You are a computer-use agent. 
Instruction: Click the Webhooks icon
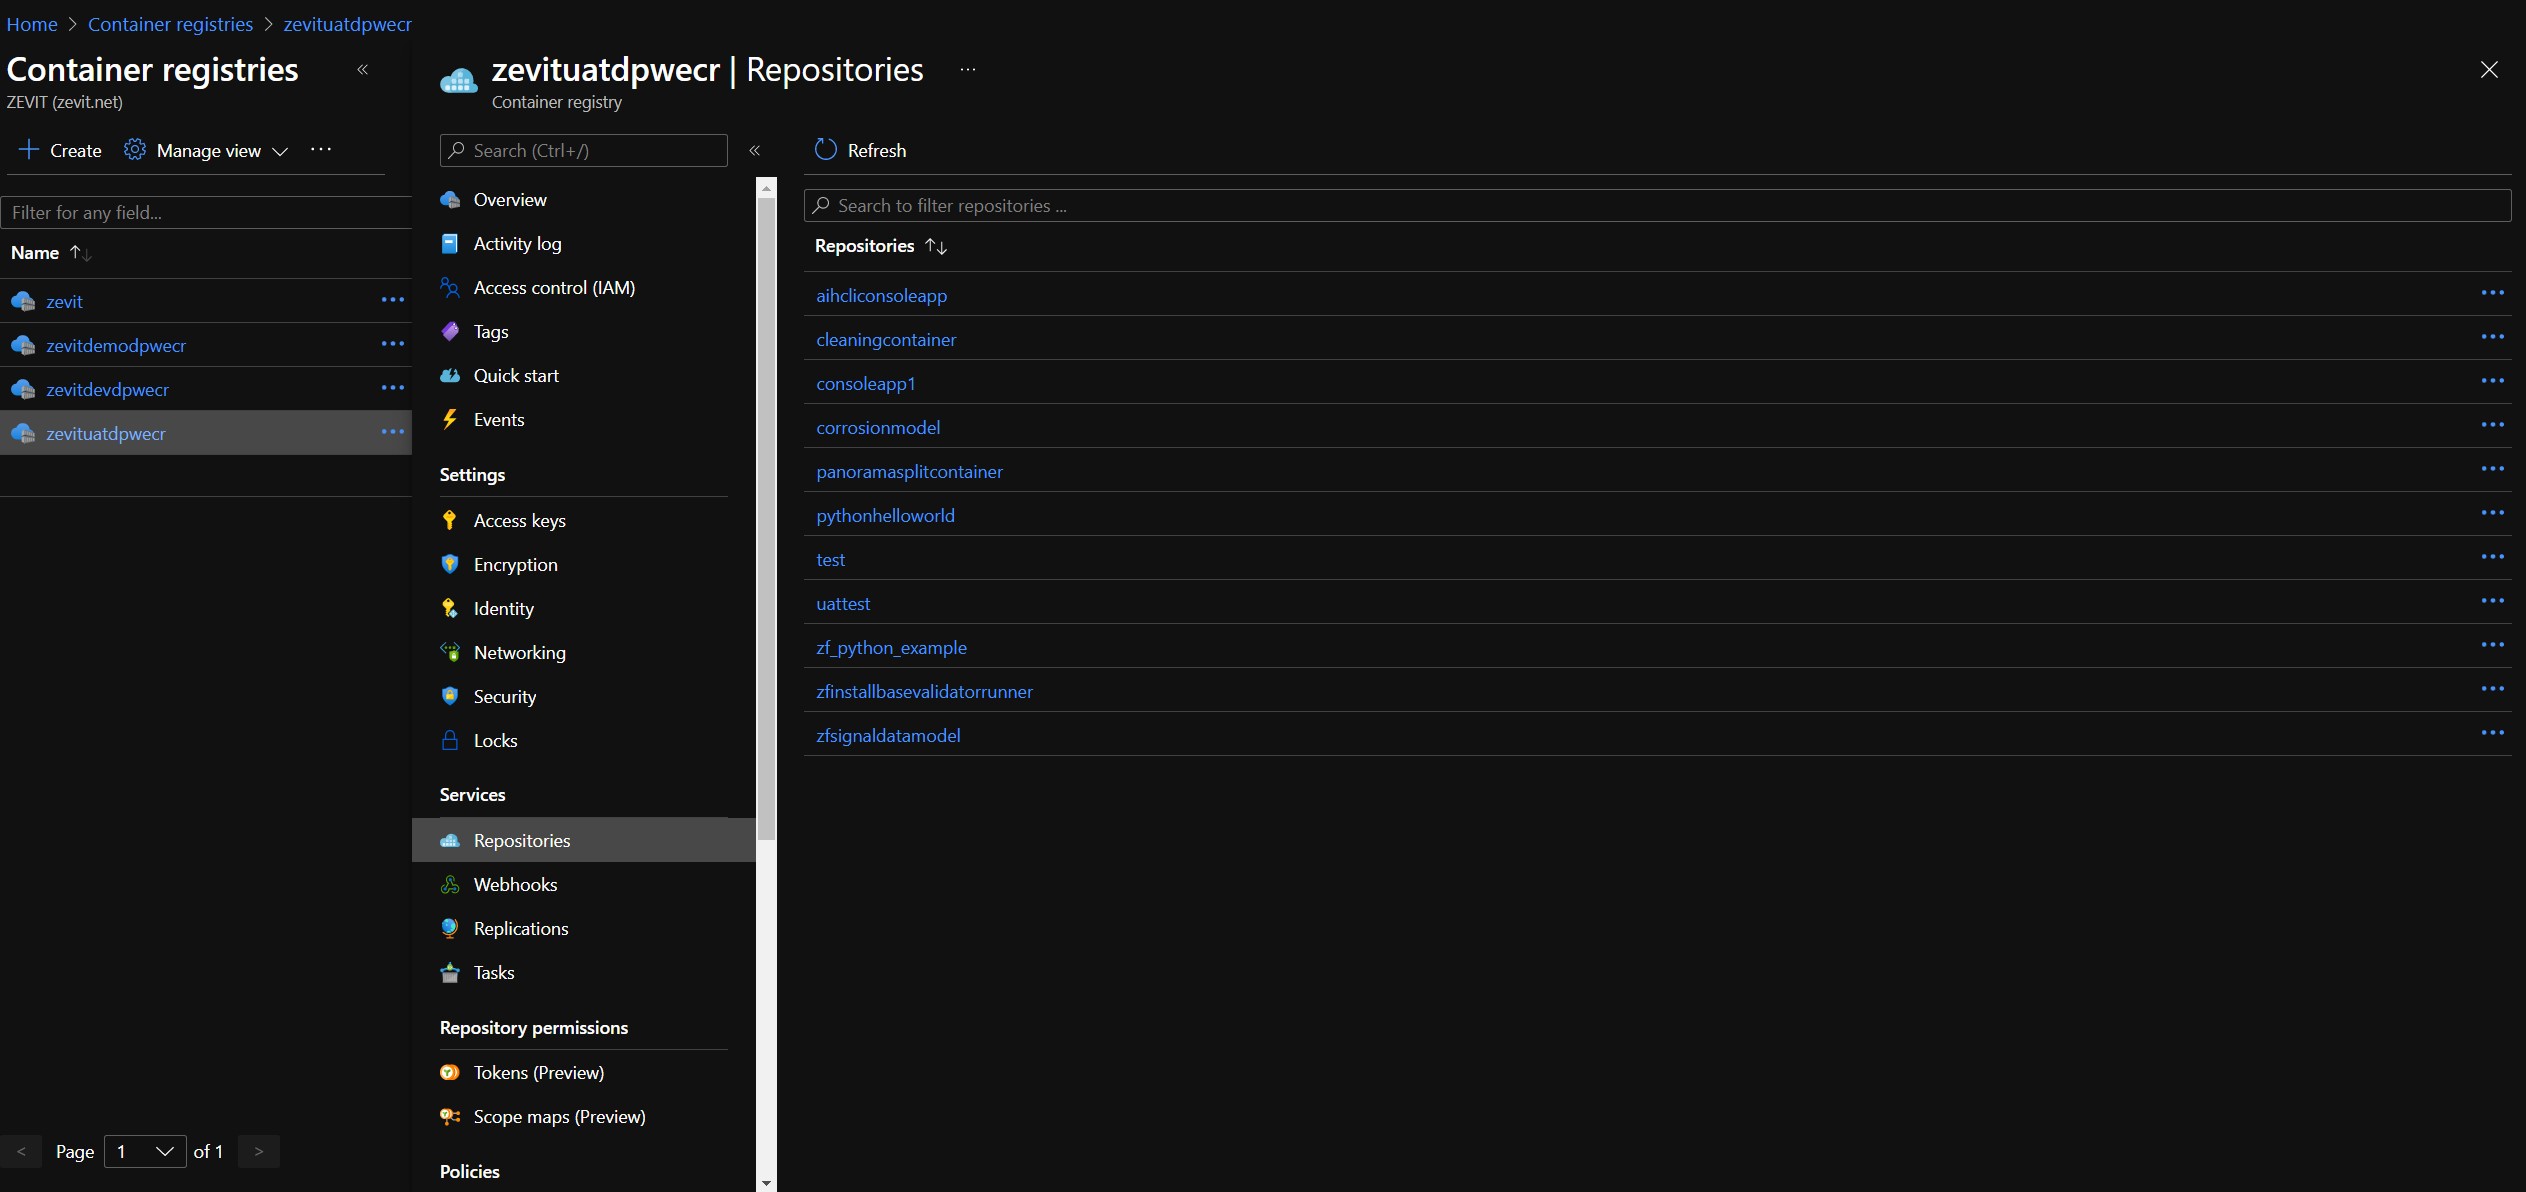click(x=450, y=885)
